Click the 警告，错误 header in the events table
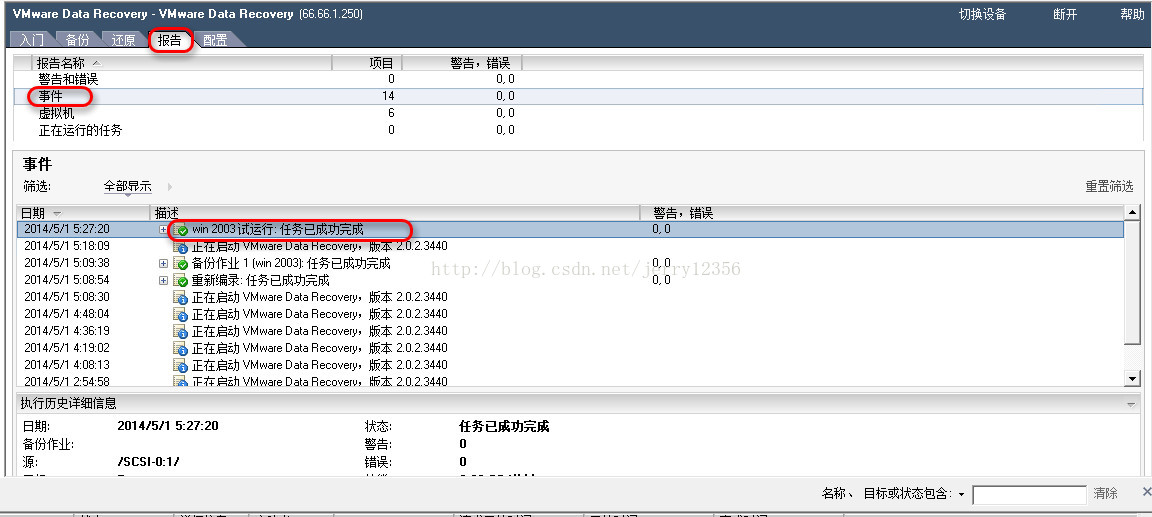This screenshot has height=517, width=1152. click(882, 213)
